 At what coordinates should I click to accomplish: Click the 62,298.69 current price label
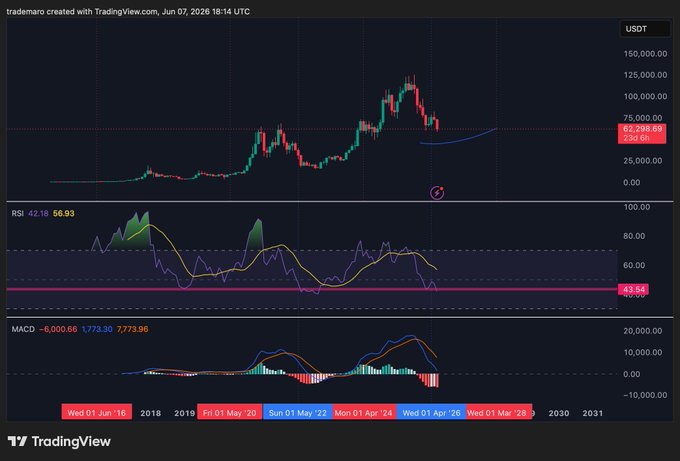(642, 134)
